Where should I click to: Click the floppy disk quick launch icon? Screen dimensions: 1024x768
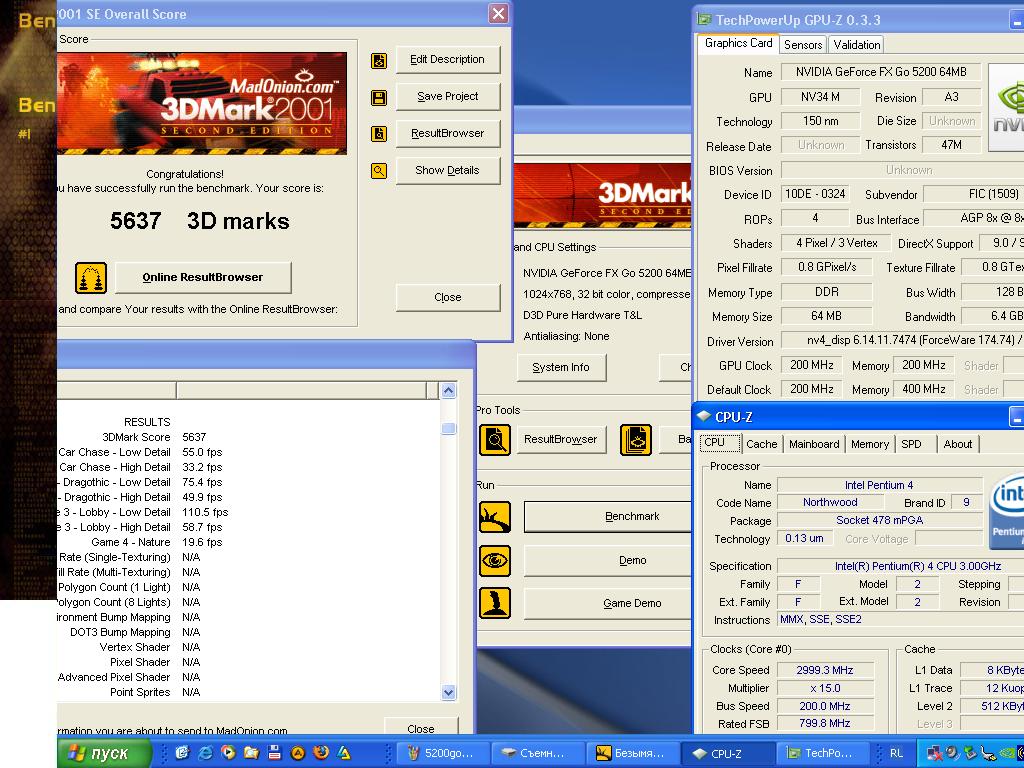[274, 753]
